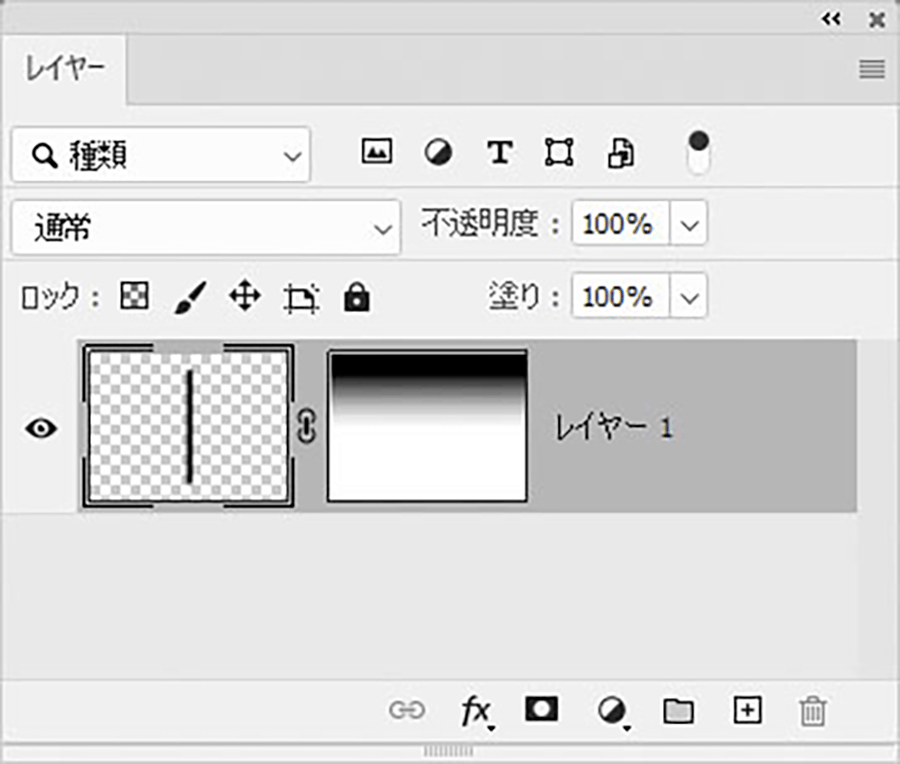Lock artboard nesting crop icon
Viewport: 900px width, 764px height.
click(301, 298)
